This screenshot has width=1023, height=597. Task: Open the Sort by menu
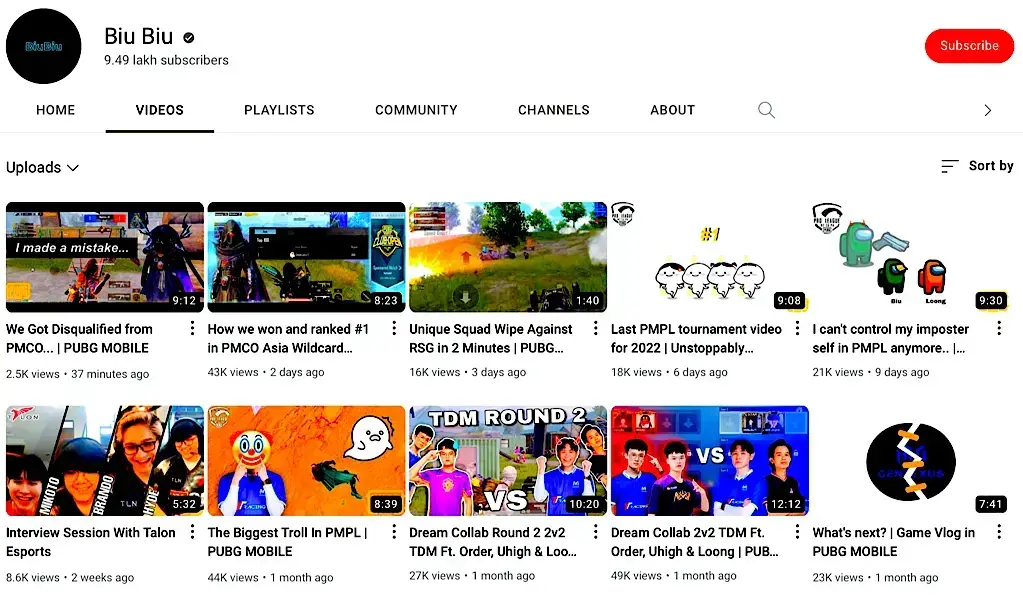tap(977, 166)
